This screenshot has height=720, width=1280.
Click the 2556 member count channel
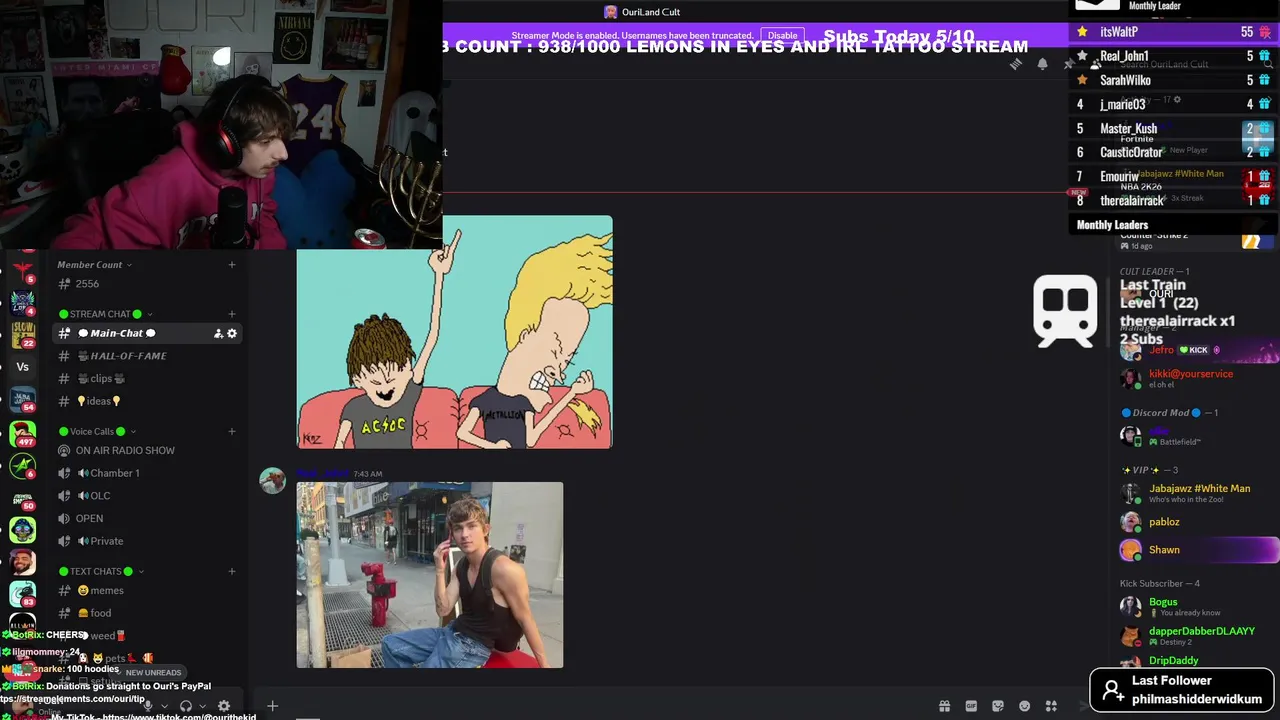(147, 284)
